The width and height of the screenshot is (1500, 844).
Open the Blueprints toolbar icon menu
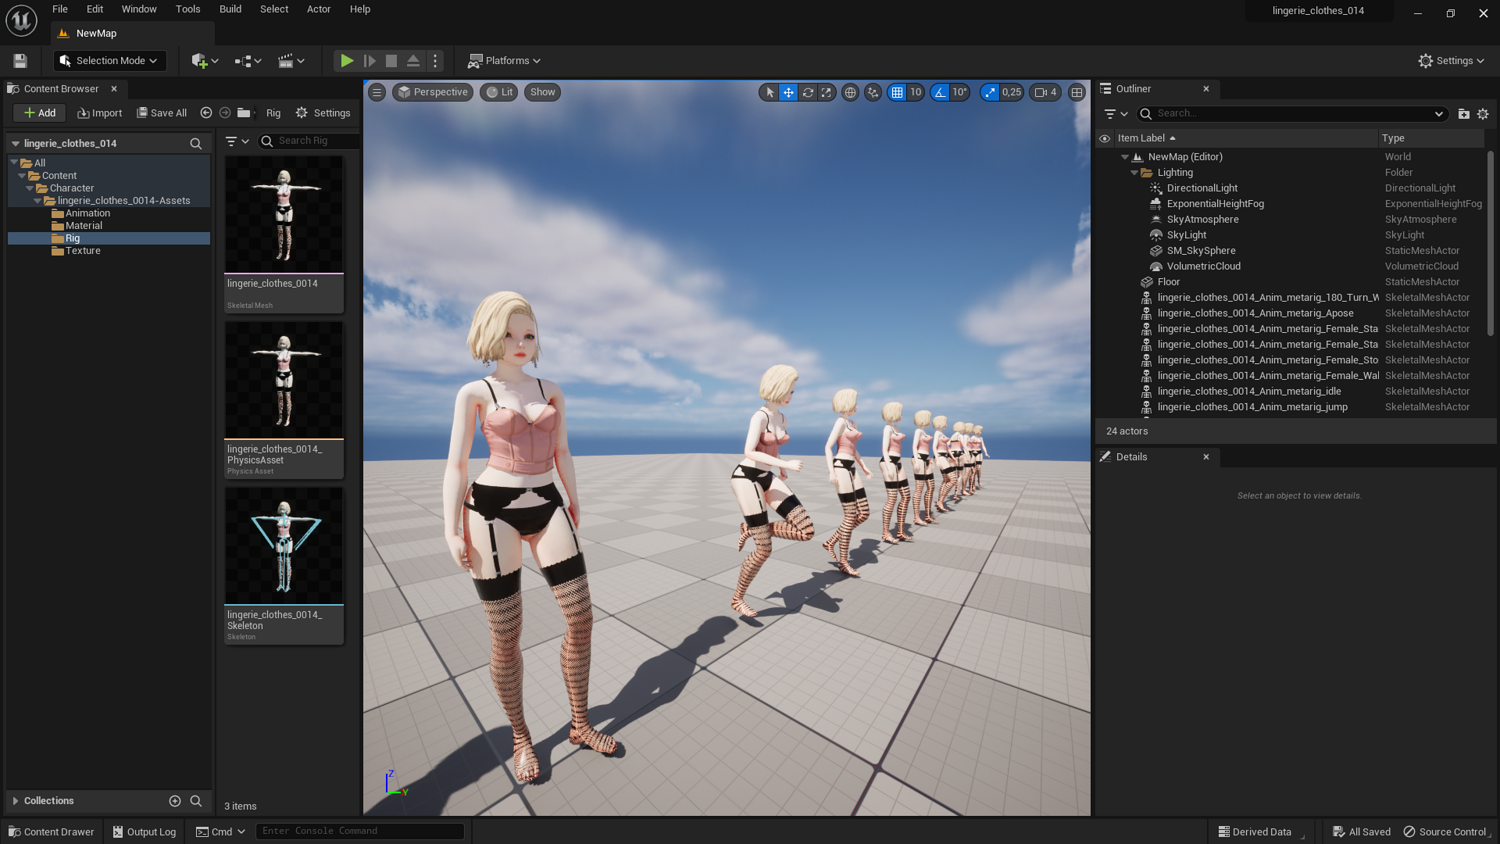[x=248, y=61]
